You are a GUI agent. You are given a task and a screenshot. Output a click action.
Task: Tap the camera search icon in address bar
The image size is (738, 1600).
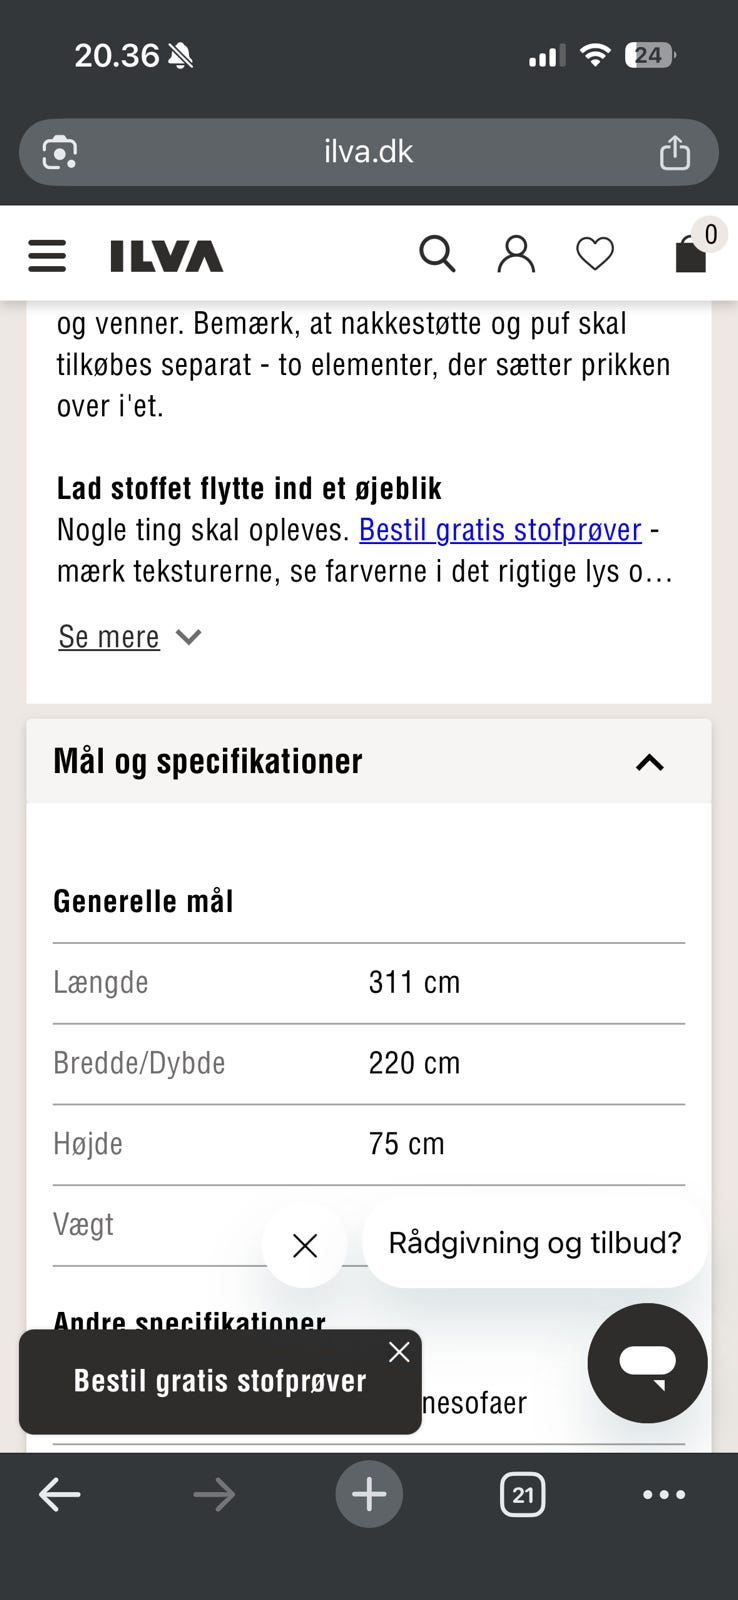(58, 152)
